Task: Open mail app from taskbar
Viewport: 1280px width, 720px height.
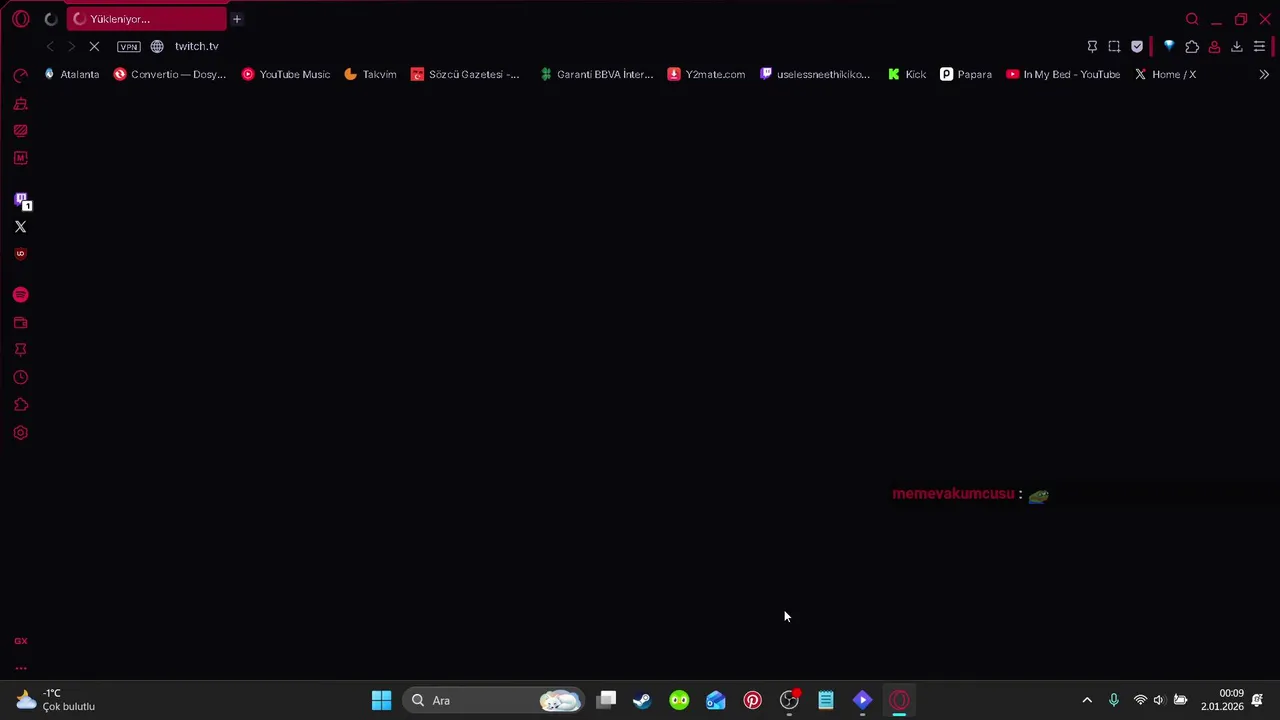Action: (716, 700)
